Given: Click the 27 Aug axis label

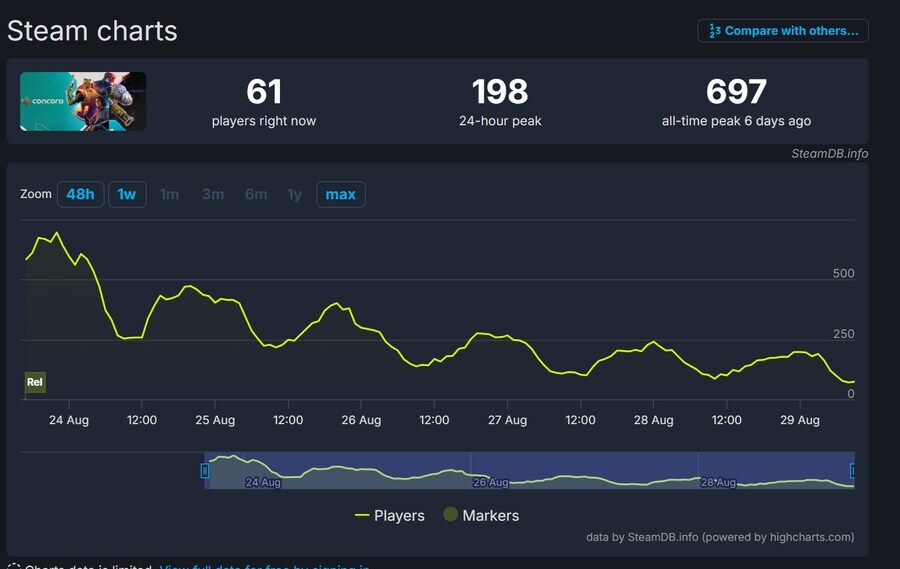Looking at the screenshot, I should pyautogui.click(x=507, y=420).
